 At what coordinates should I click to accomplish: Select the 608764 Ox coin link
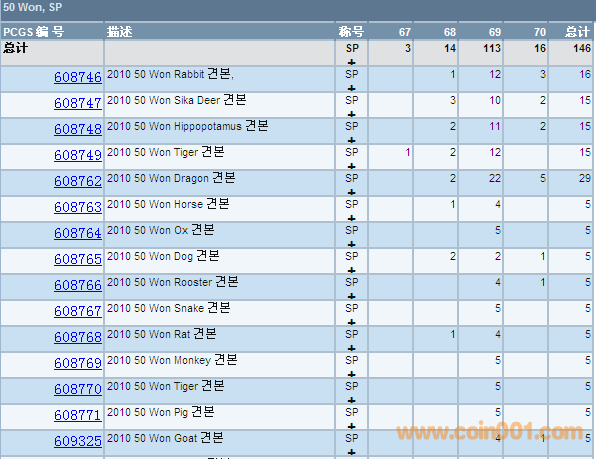point(78,233)
